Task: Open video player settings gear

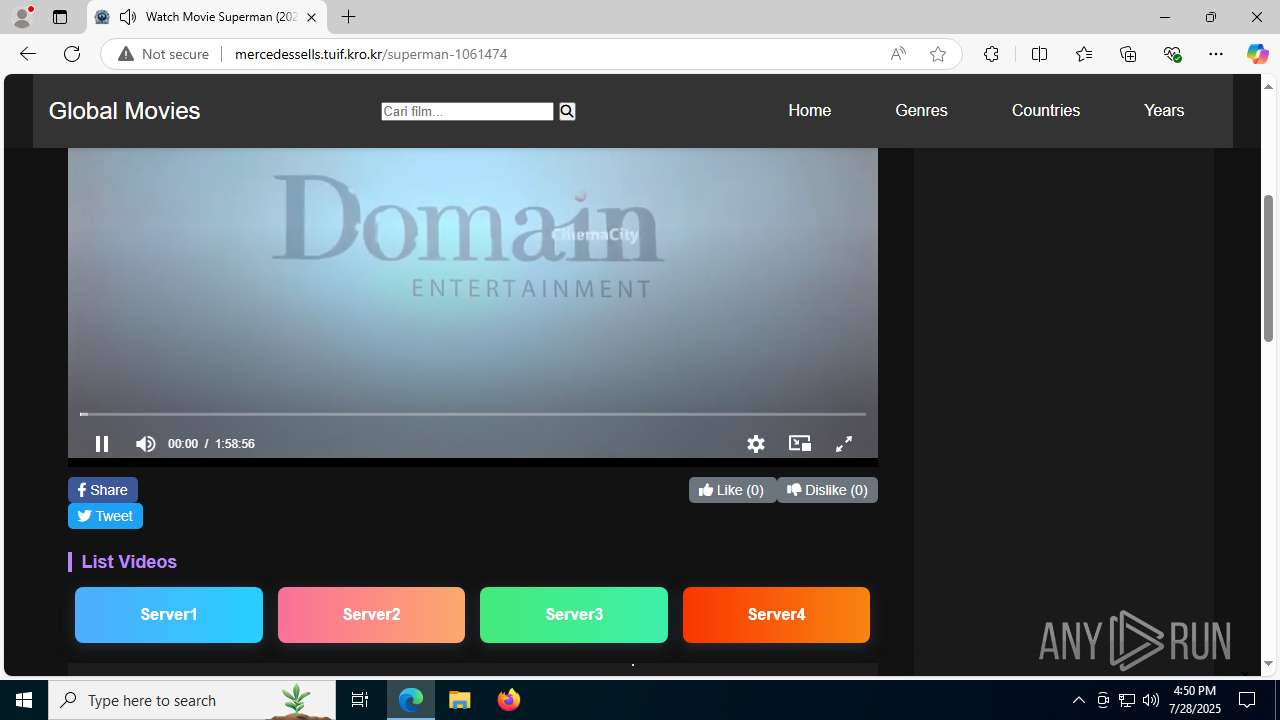Action: [x=756, y=444]
